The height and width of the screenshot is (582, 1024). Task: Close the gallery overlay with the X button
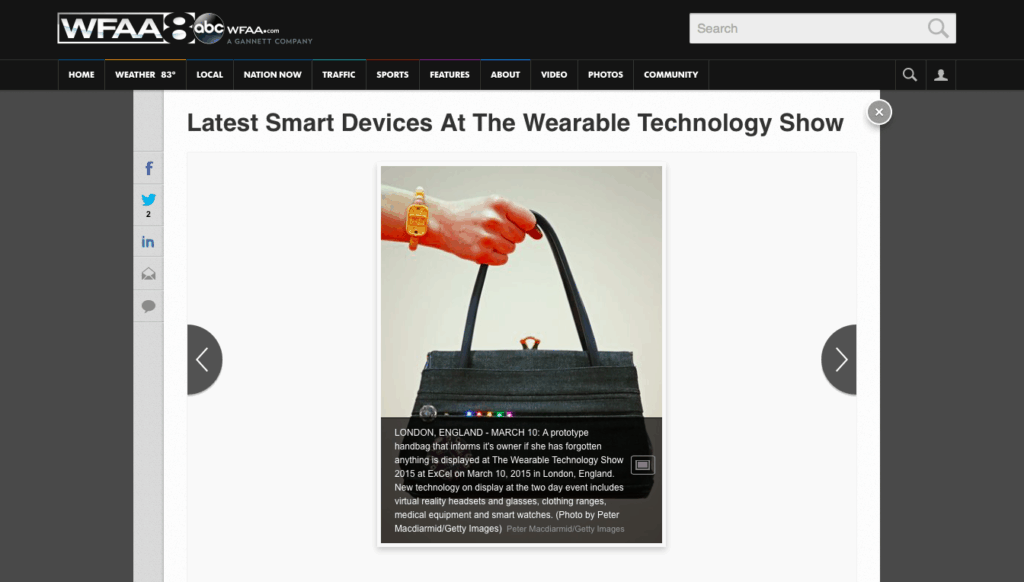[879, 112]
